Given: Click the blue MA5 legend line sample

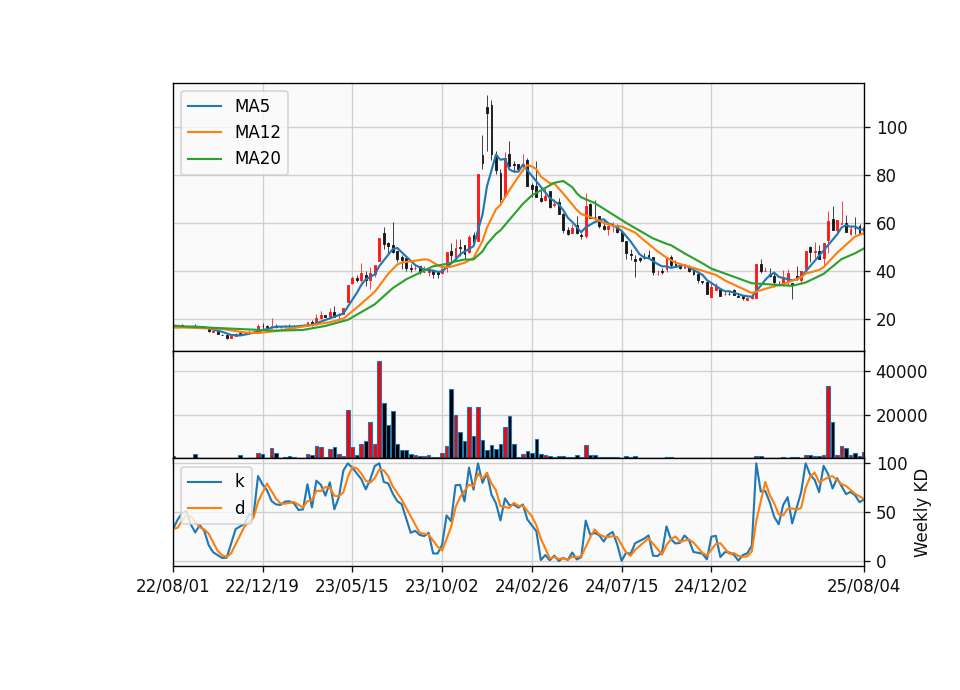Looking at the screenshot, I should click(x=204, y=106).
